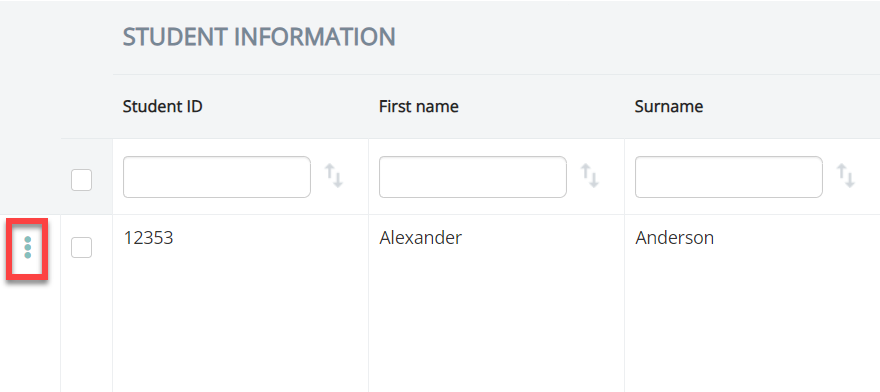Tick the checkbox for student 12353
Image resolution: width=880 pixels, height=392 pixels.
tap(81, 248)
